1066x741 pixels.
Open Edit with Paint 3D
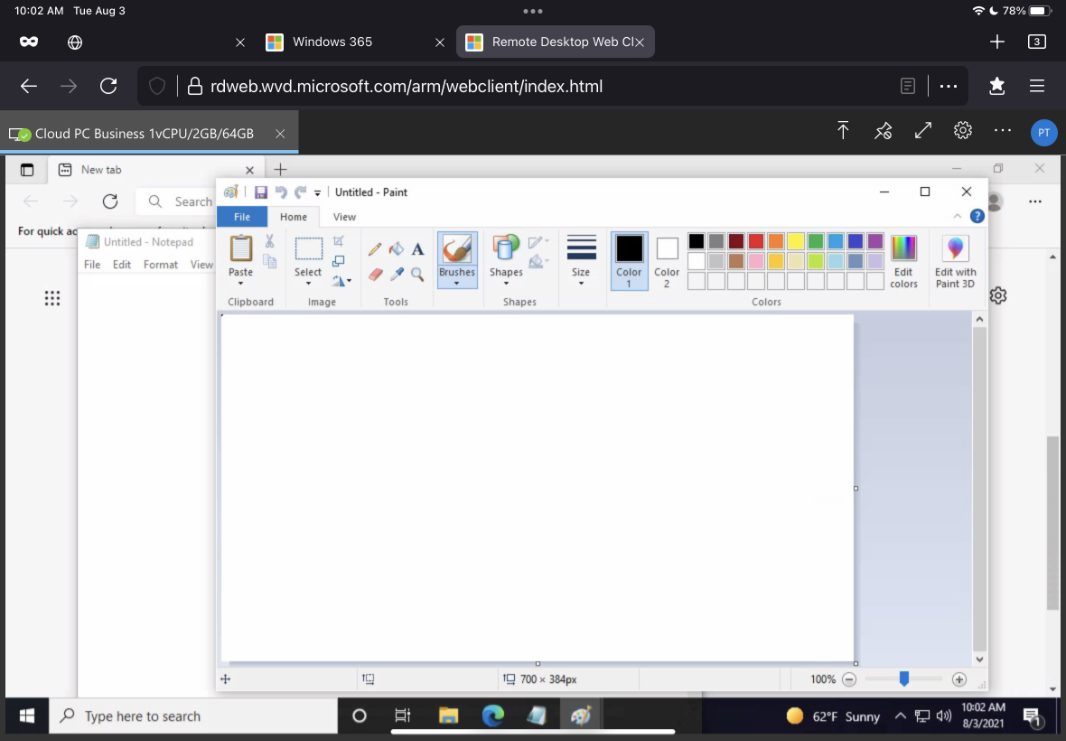(955, 262)
